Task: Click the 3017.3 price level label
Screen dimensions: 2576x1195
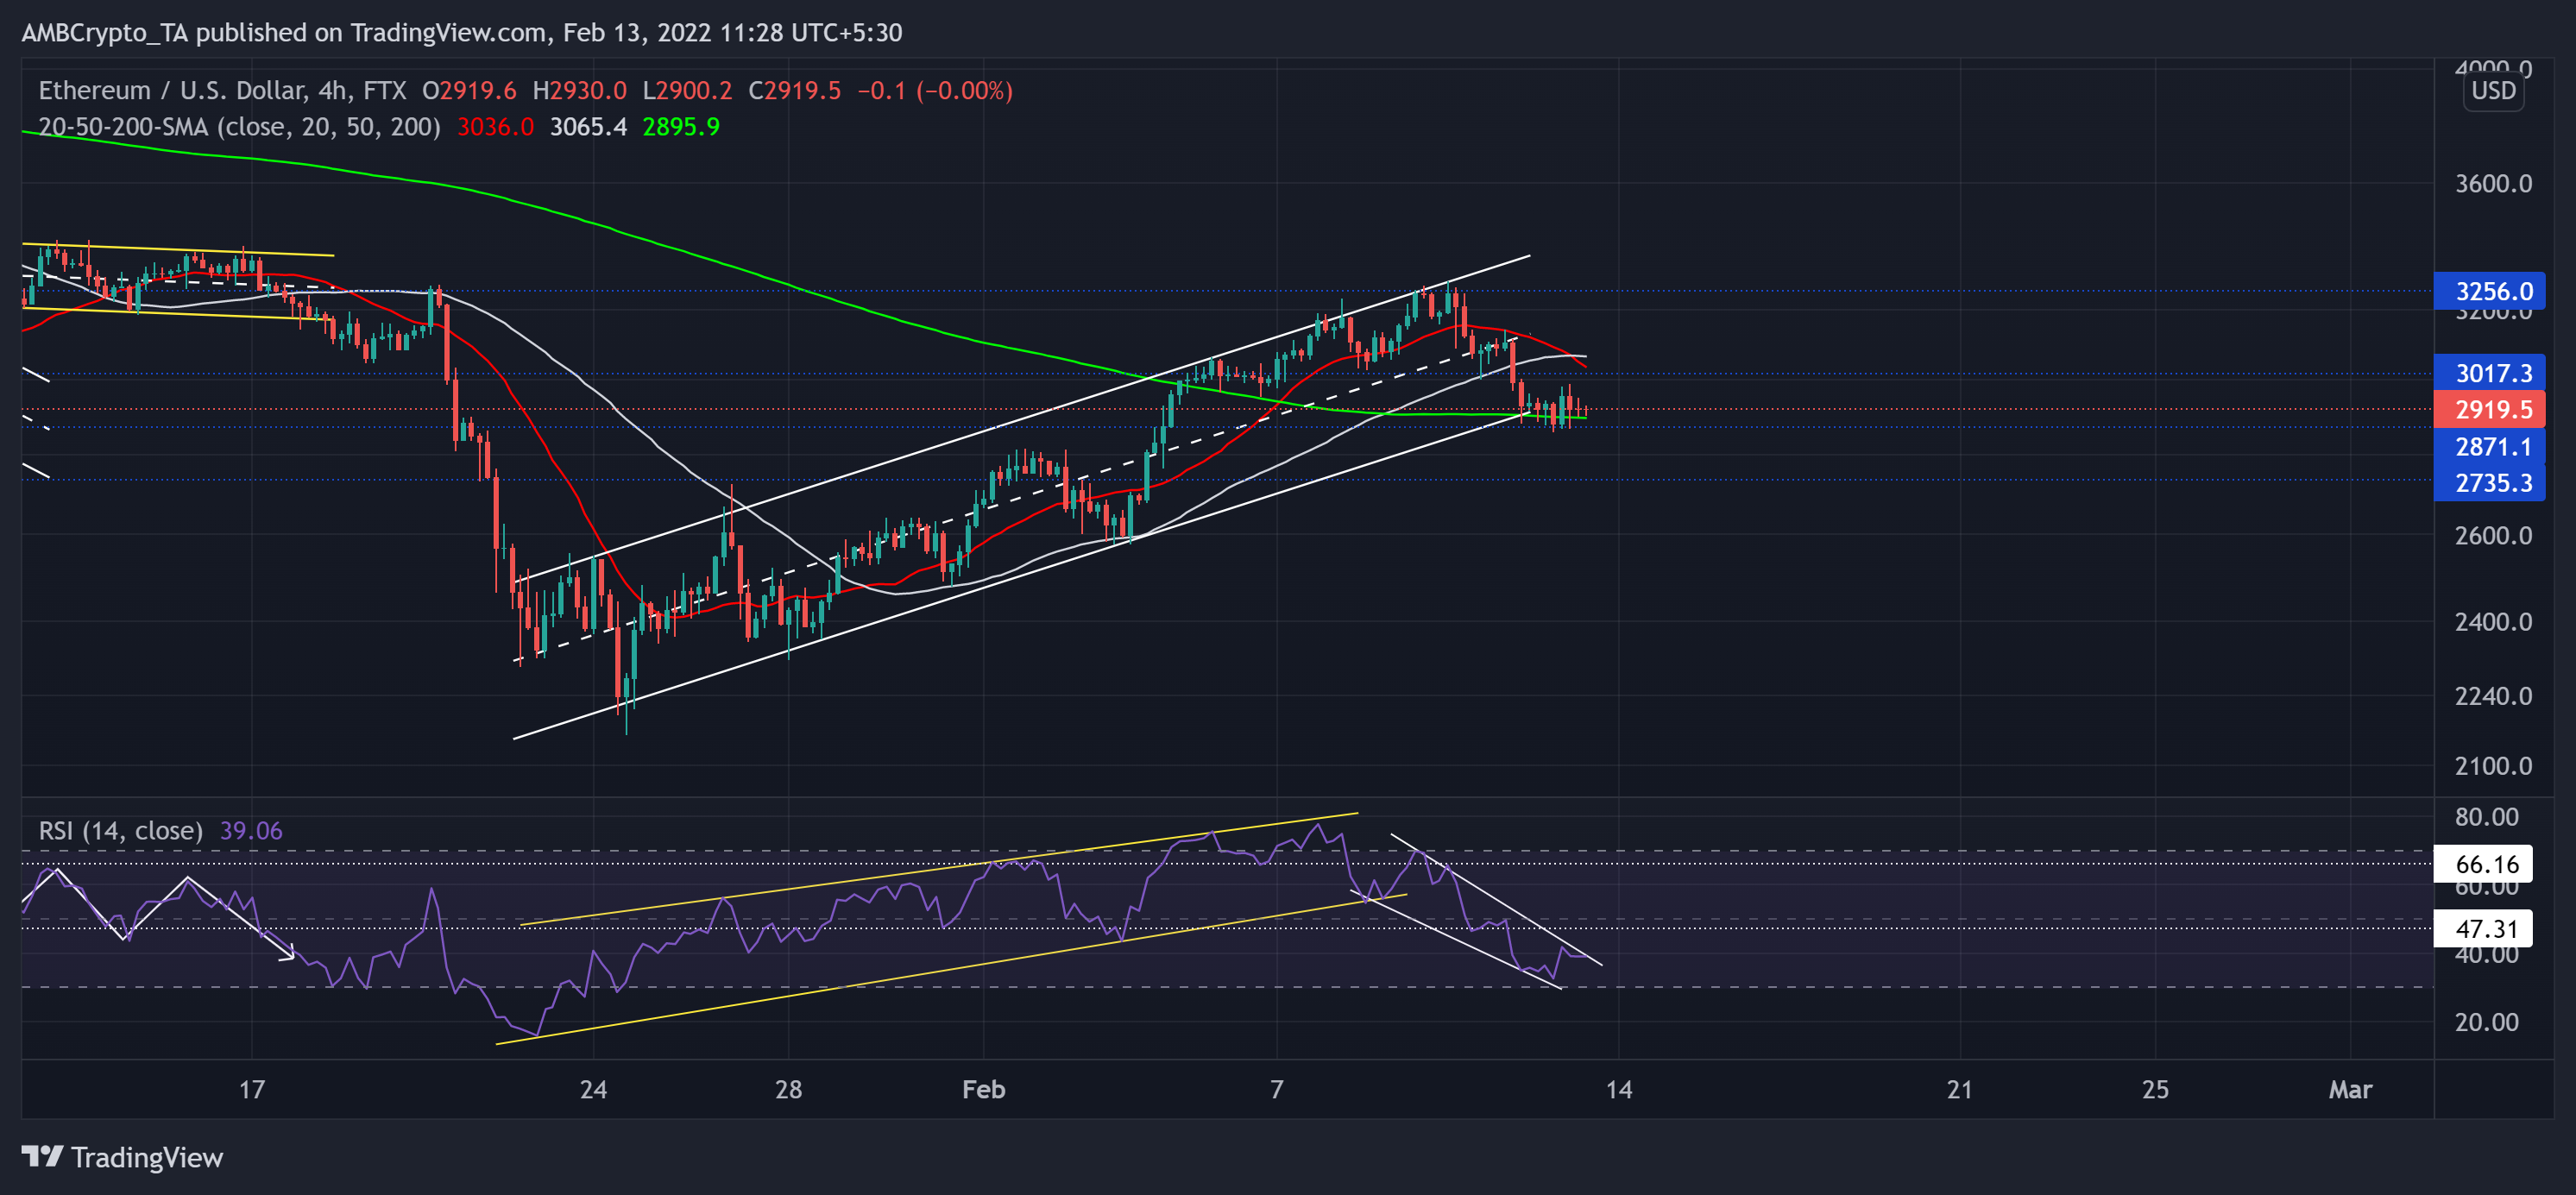Action: (2489, 373)
